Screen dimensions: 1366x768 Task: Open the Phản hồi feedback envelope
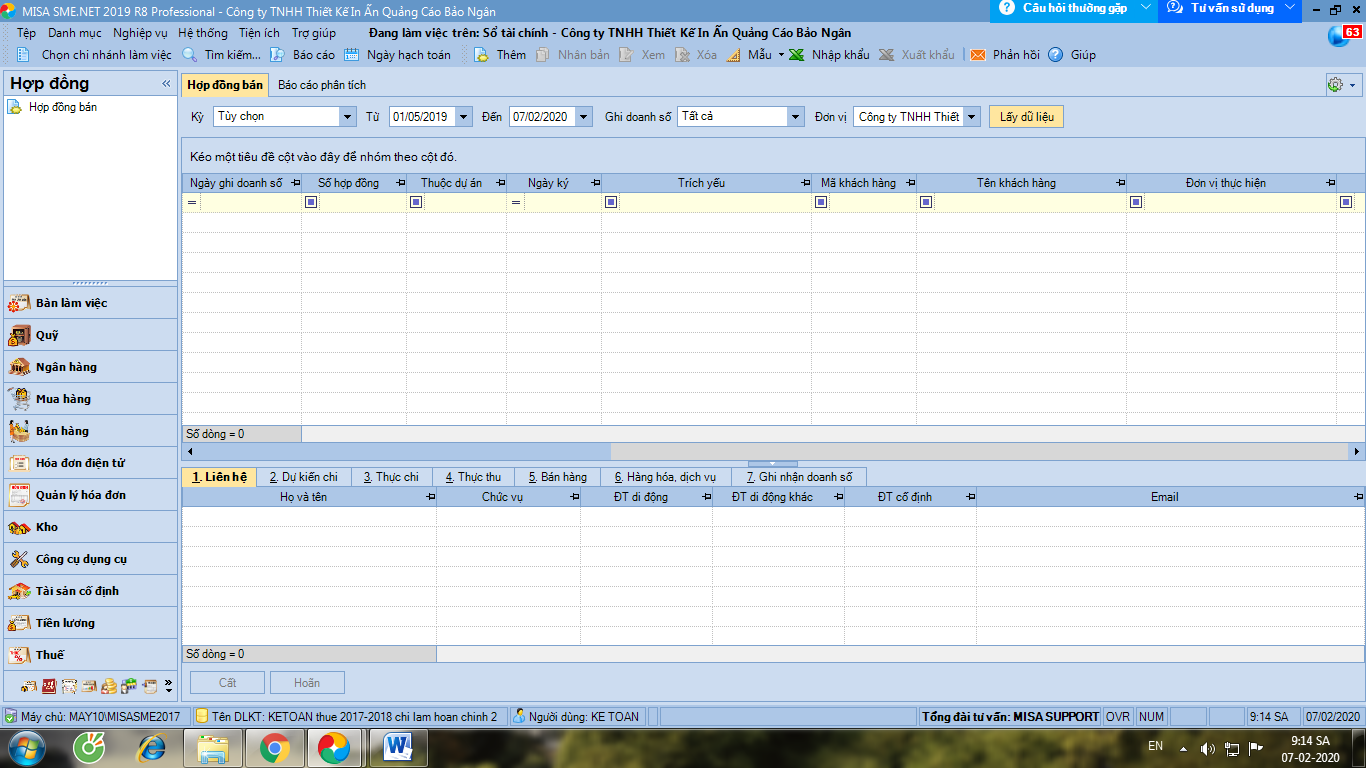tap(977, 55)
